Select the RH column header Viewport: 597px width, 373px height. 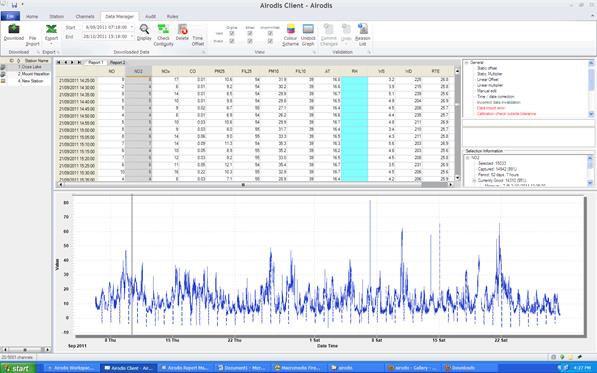[354, 71]
